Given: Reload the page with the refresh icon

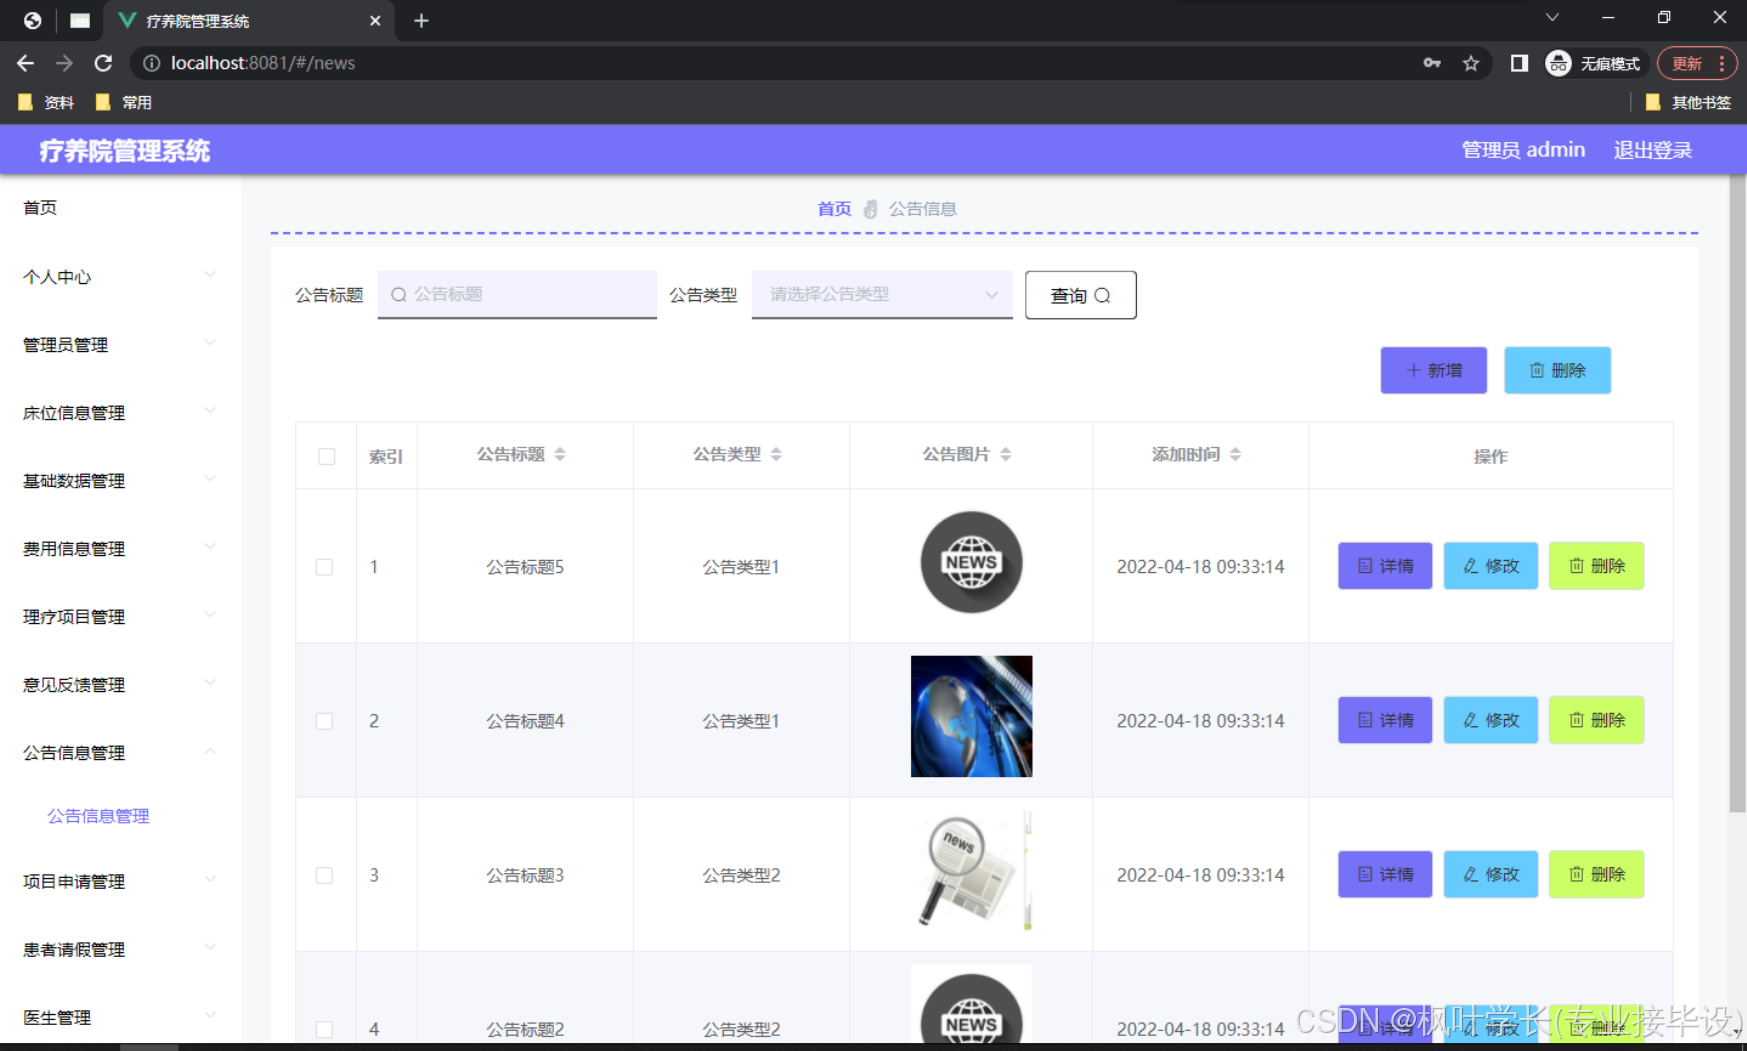Looking at the screenshot, I should pyautogui.click(x=103, y=63).
